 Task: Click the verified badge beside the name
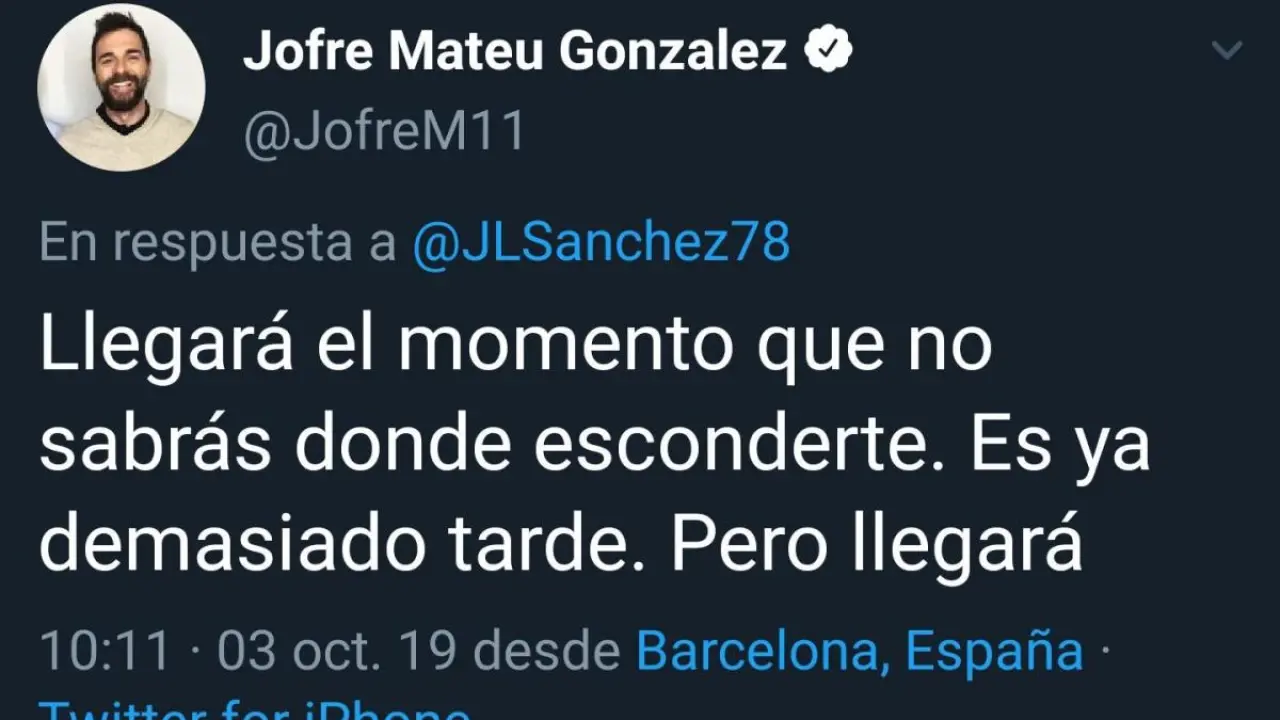(829, 50)
